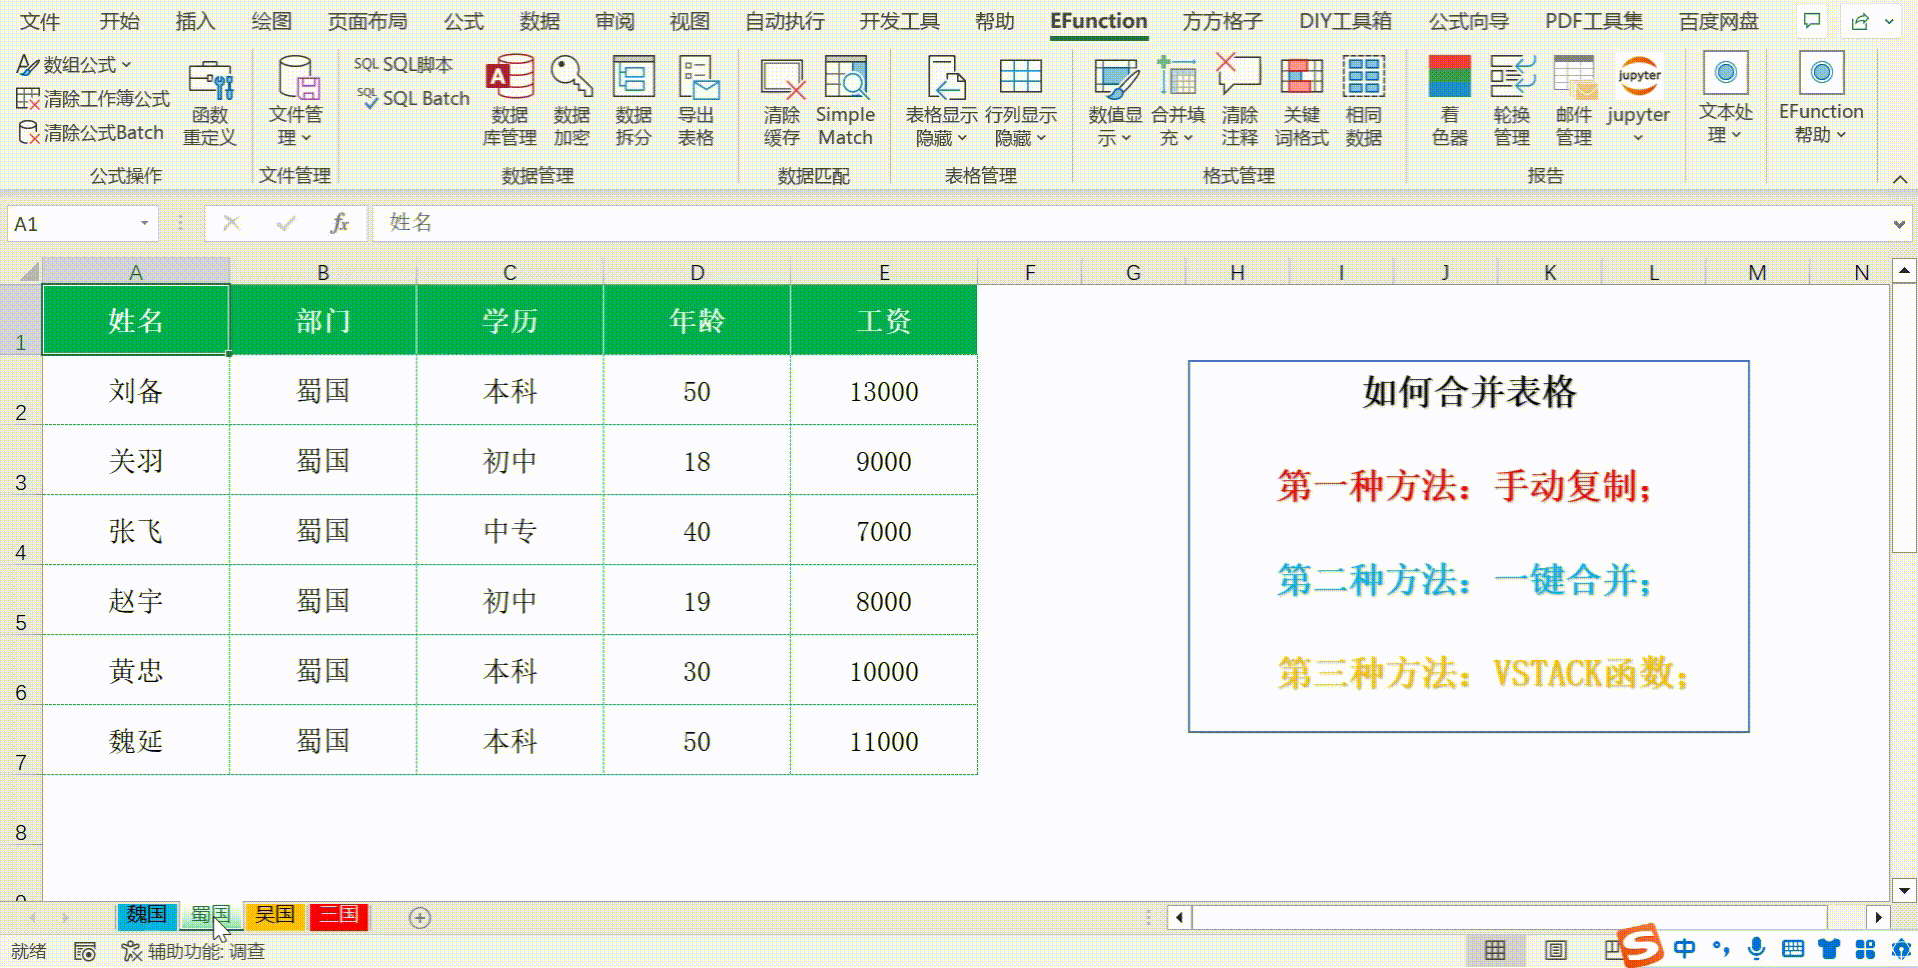Click the comments icon at top right
This screenshot has width=1918, height=968.
pyautogui.click(x=1811, y=21)
